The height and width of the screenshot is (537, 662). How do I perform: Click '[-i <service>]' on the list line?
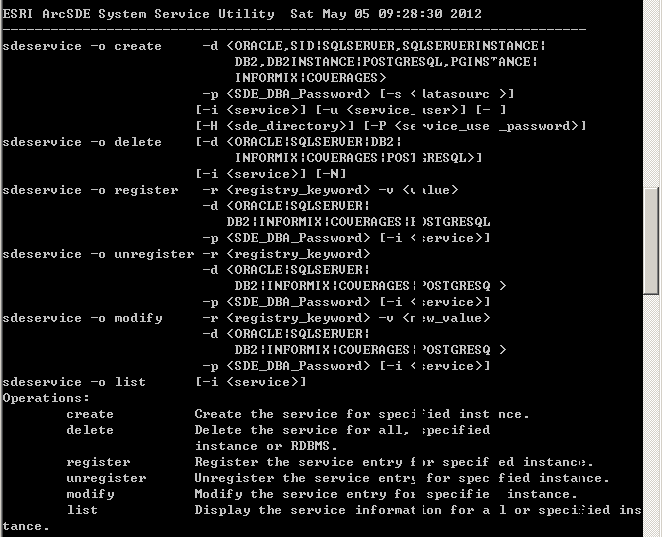[251, 382]
